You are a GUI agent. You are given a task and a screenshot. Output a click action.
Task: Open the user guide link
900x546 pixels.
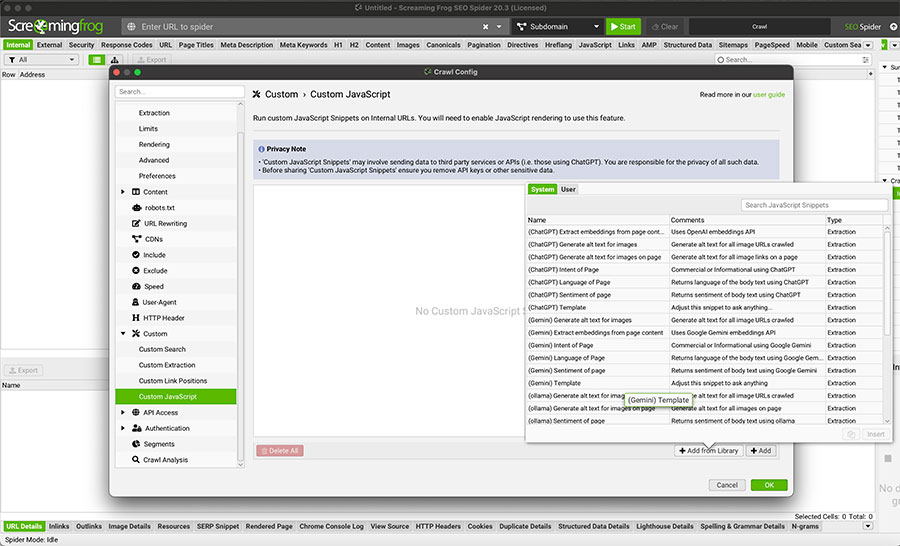point(769,95)
